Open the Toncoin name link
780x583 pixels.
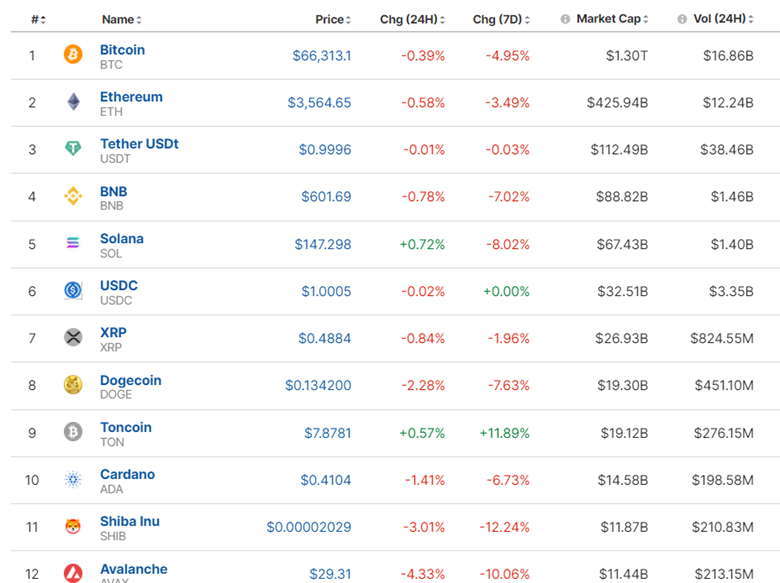[x=126, y=427]
